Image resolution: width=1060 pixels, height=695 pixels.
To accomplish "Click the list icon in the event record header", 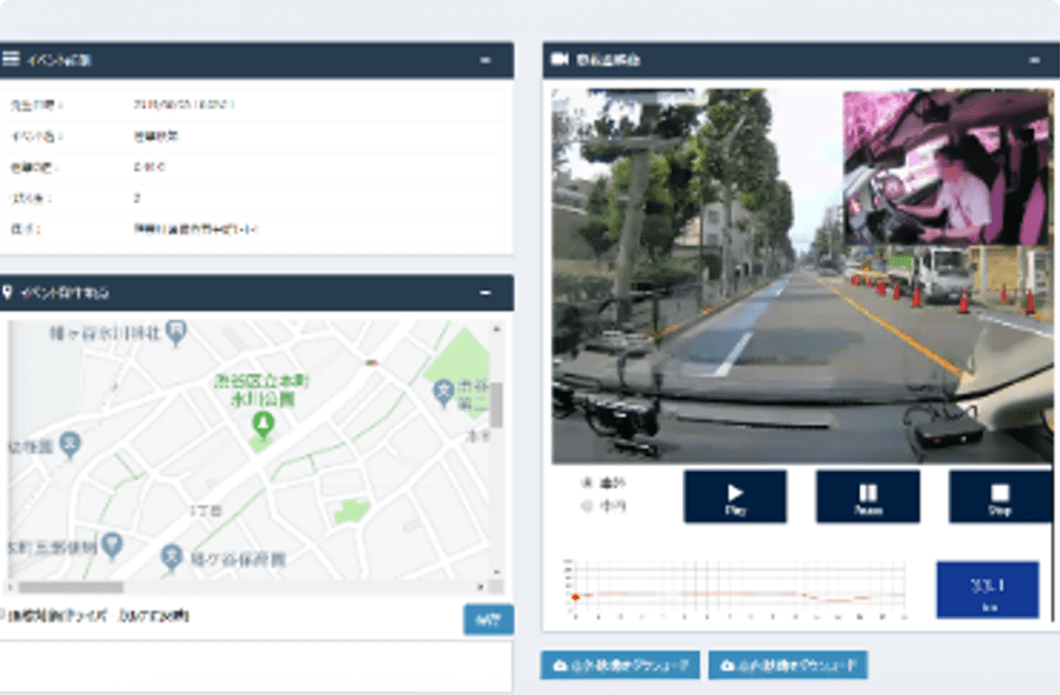I will click(x=11, y=59).
